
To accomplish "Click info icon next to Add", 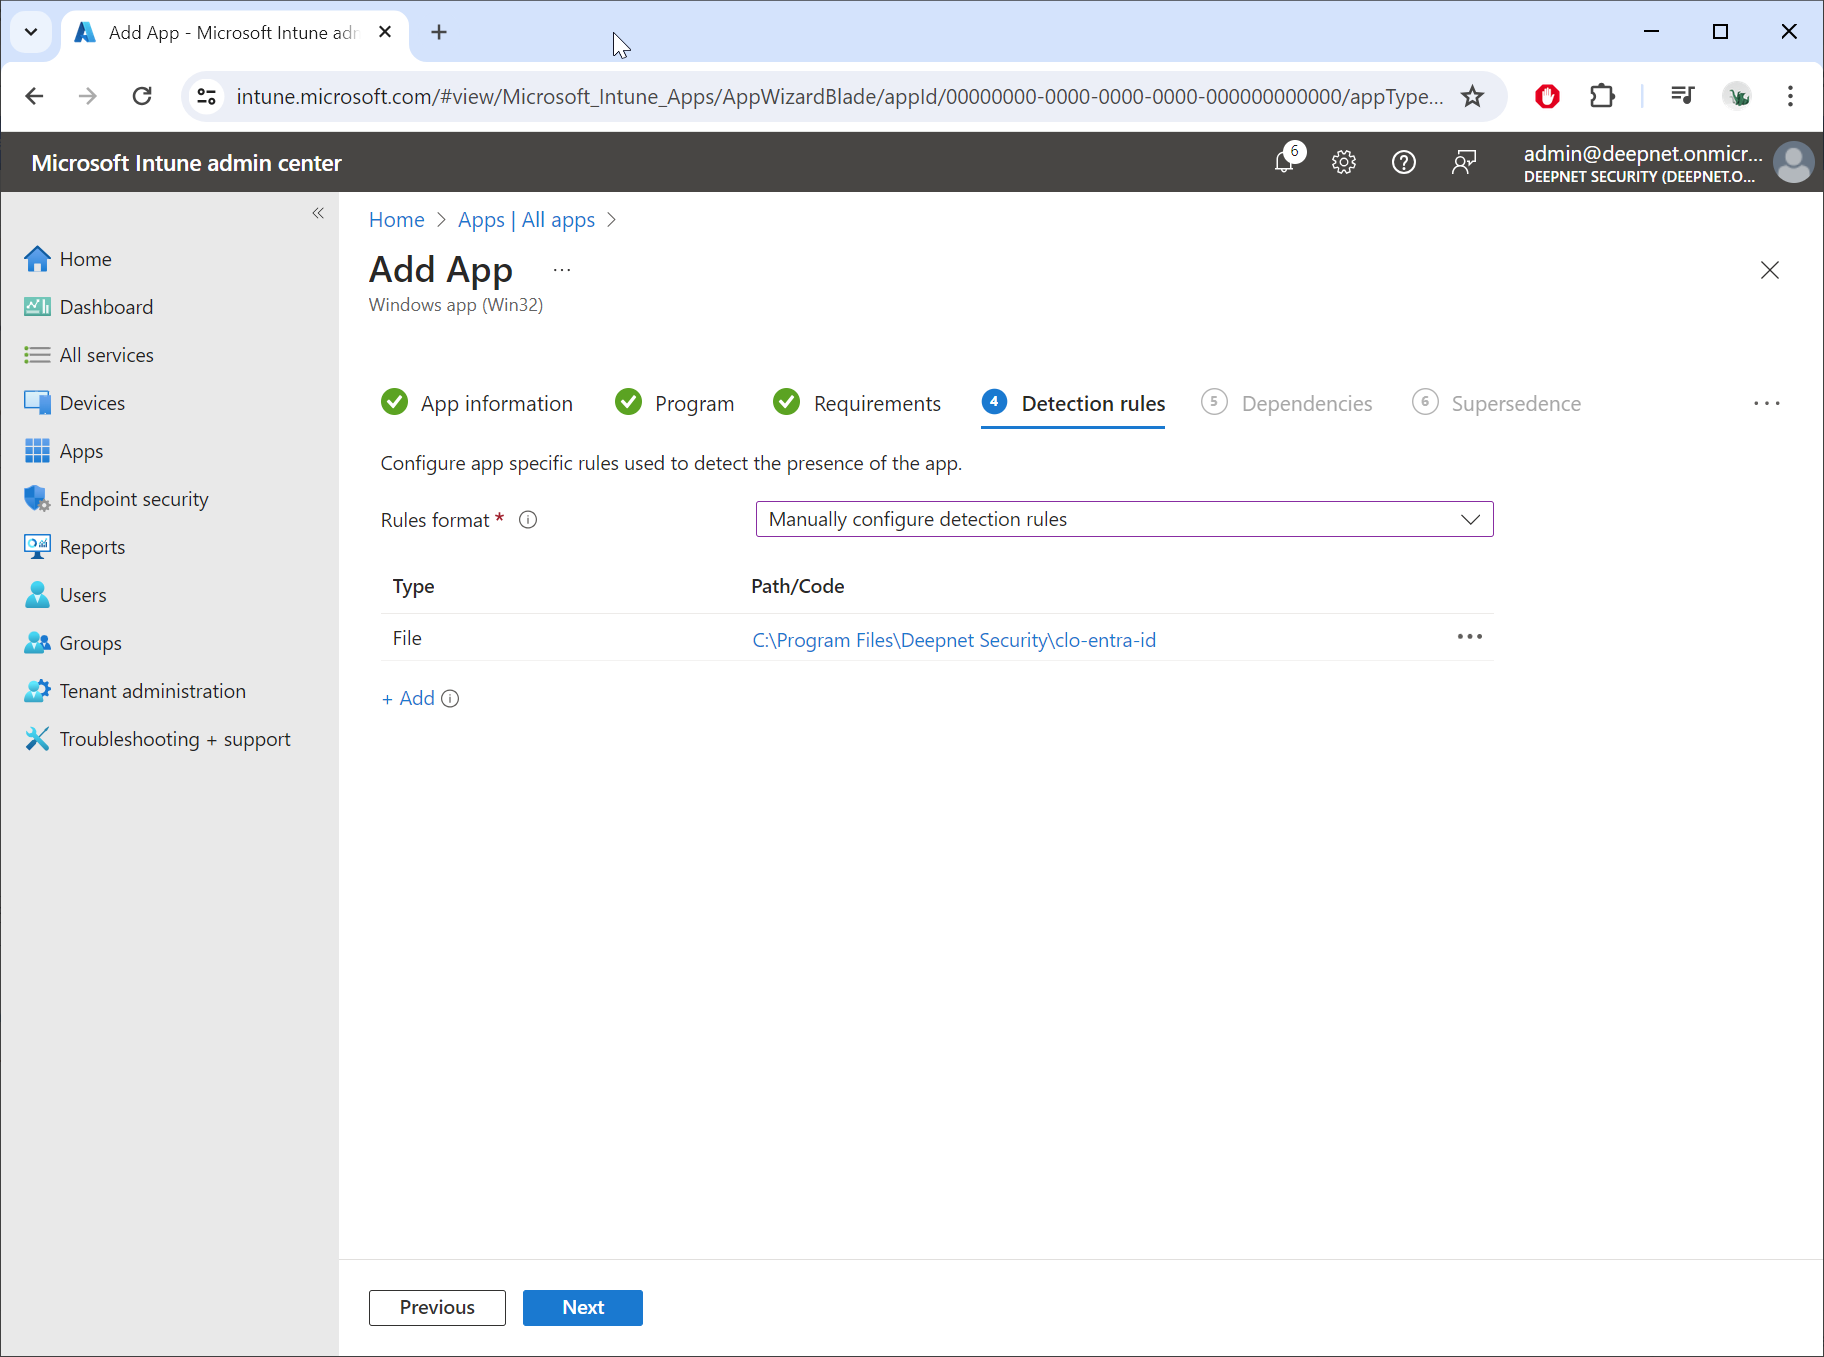I will coord(451,699).
